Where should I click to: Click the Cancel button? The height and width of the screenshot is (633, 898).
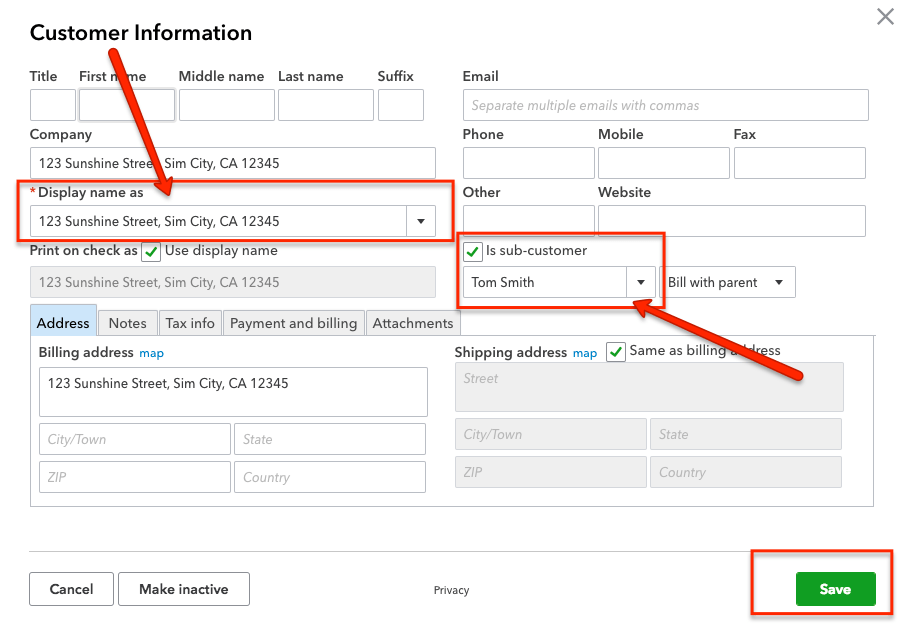pyautogui.click(x=71, y=589)
